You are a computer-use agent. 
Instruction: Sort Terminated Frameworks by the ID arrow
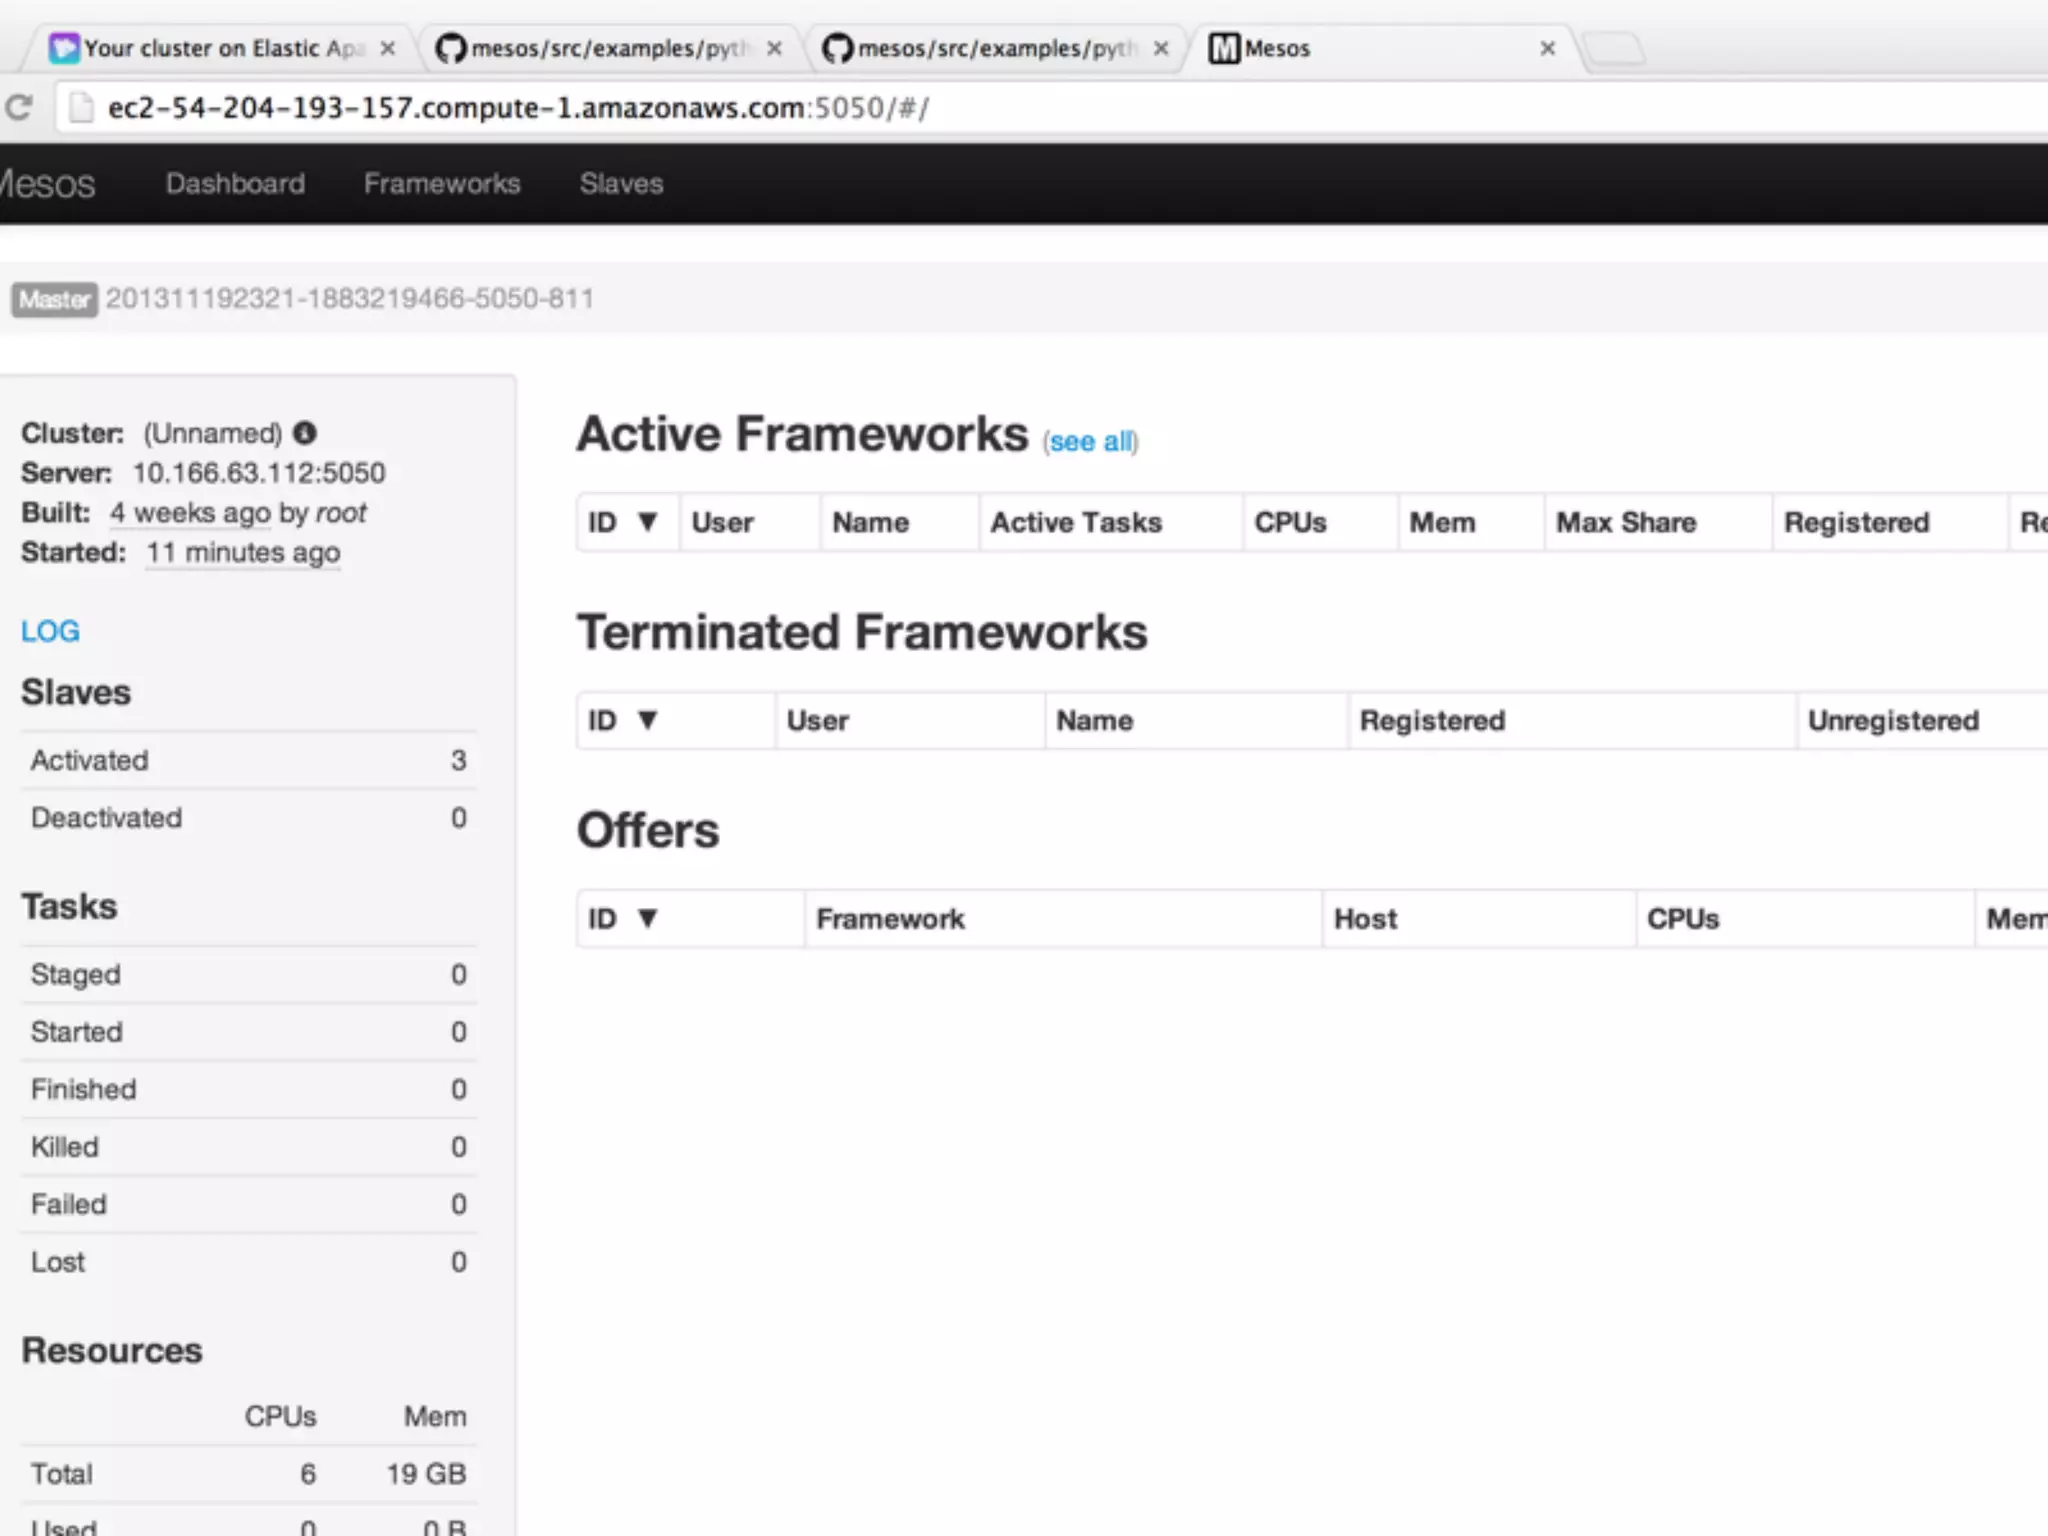[647, 720]
